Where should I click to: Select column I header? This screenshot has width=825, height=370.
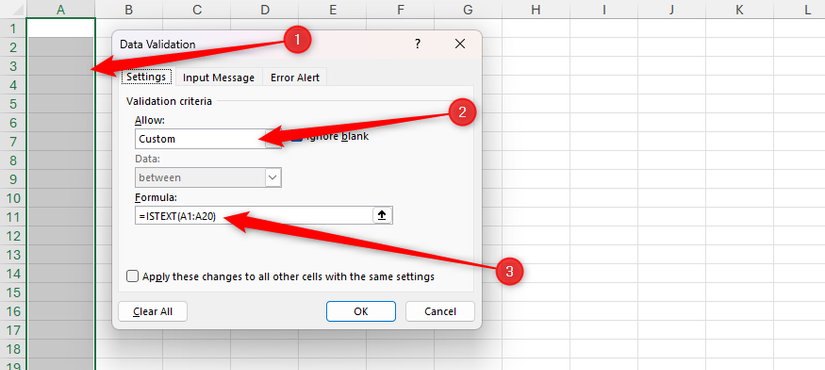[603, 9]
